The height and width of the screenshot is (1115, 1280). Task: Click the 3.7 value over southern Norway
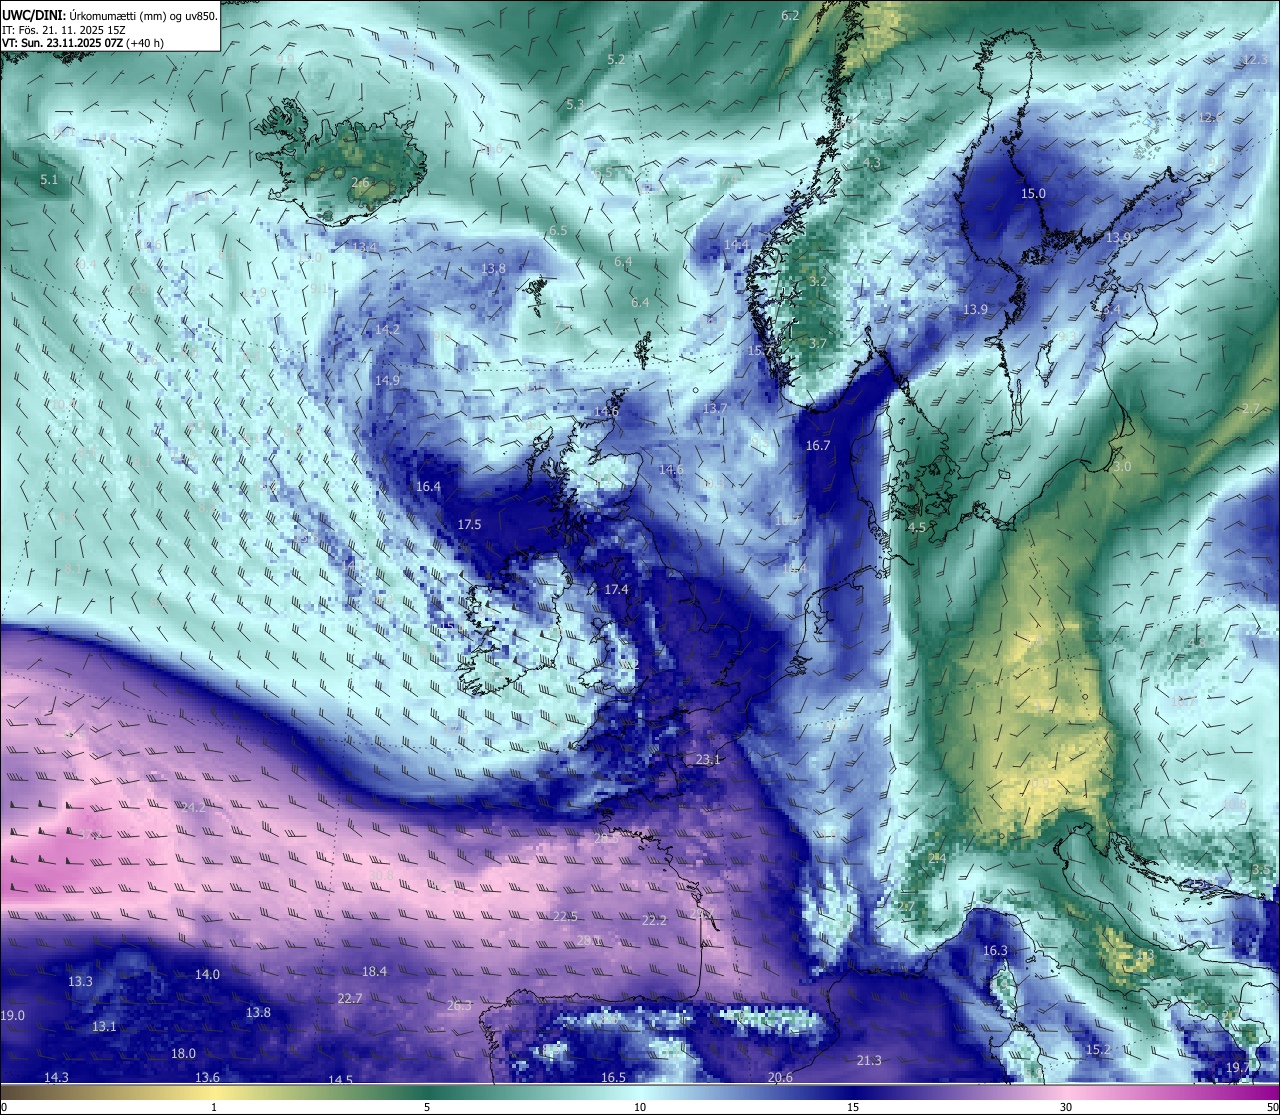tap(818, 343)
